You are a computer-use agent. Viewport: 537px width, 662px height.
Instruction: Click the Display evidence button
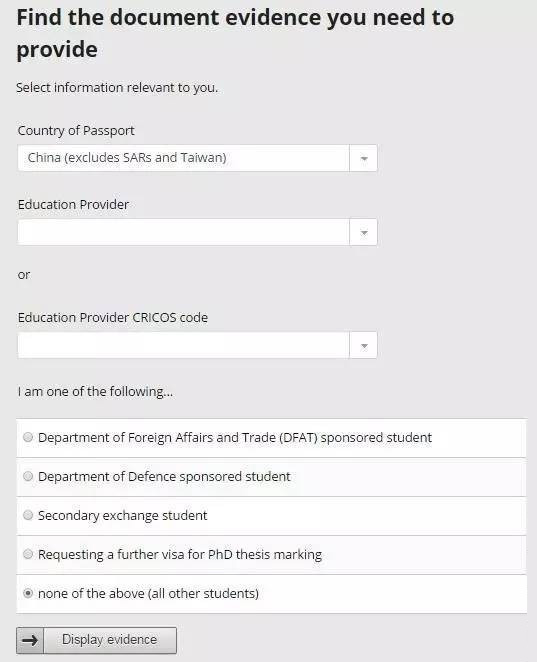97,640
